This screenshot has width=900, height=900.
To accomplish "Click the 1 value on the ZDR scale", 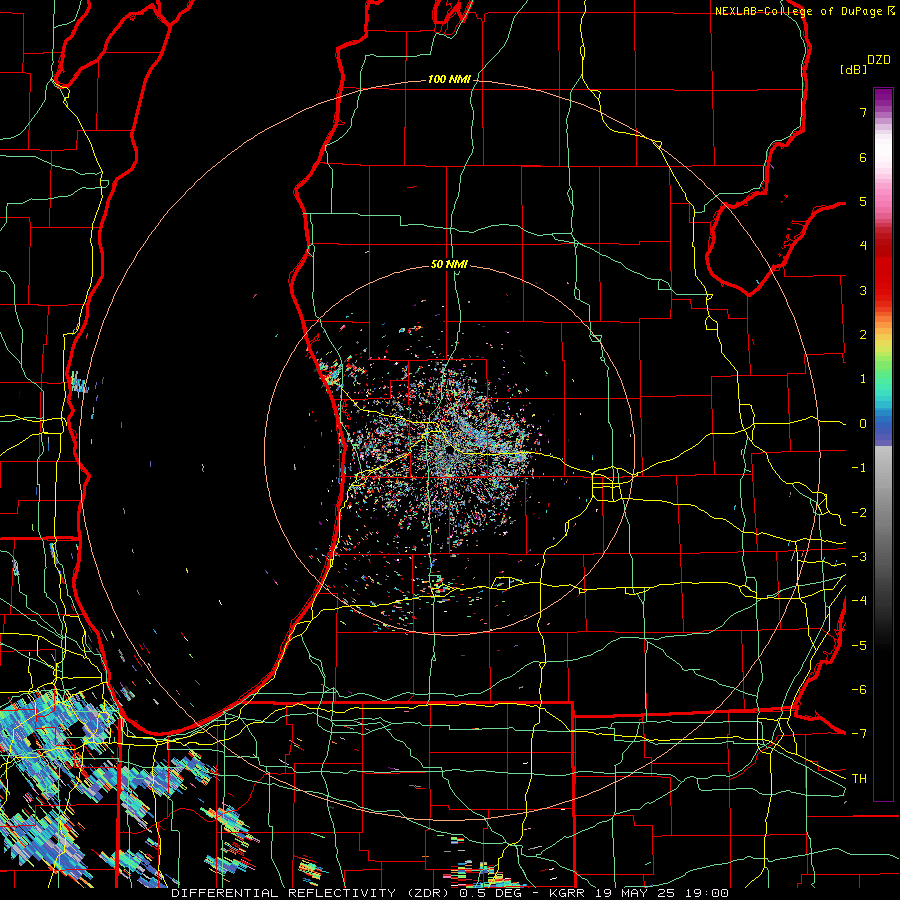I will (863, 379).
